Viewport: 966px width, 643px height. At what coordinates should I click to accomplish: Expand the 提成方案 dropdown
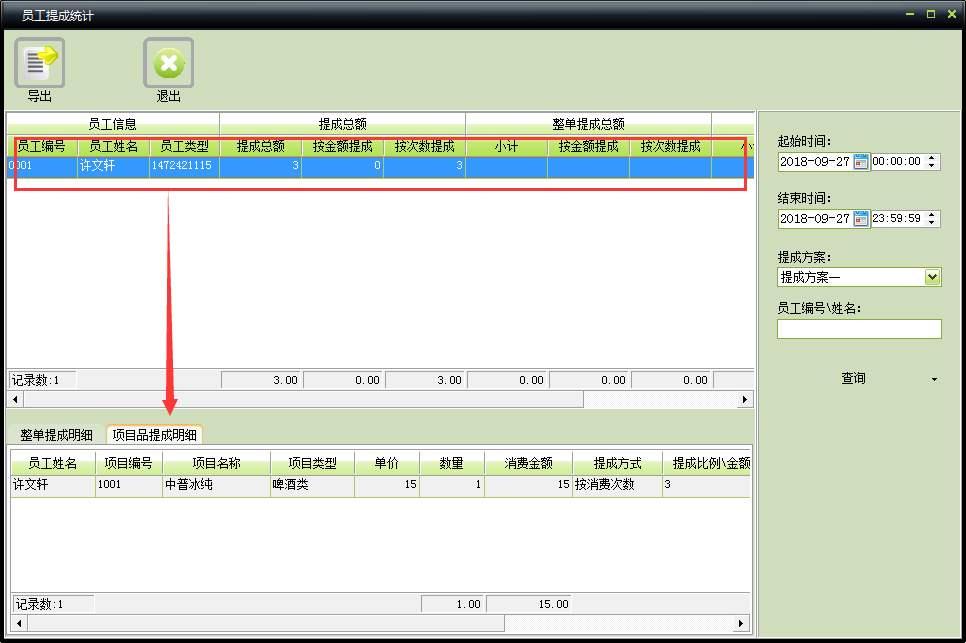pos(932,277)
